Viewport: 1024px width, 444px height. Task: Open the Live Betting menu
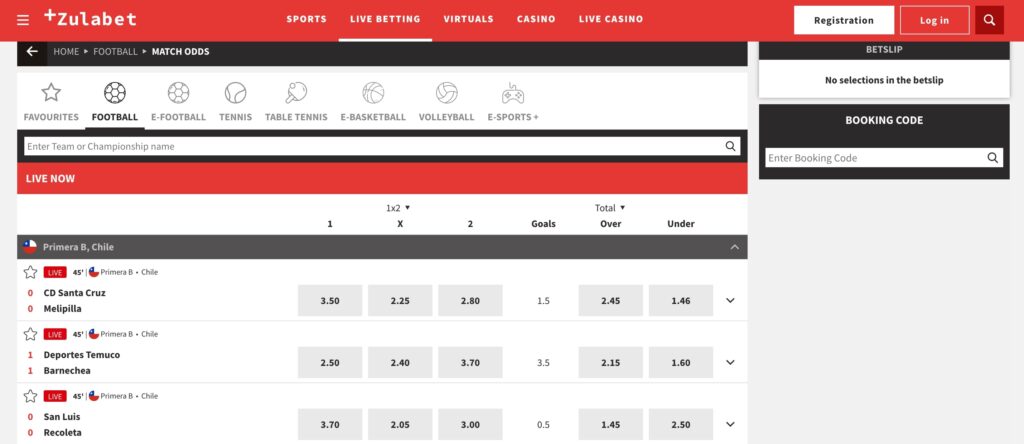385,19
